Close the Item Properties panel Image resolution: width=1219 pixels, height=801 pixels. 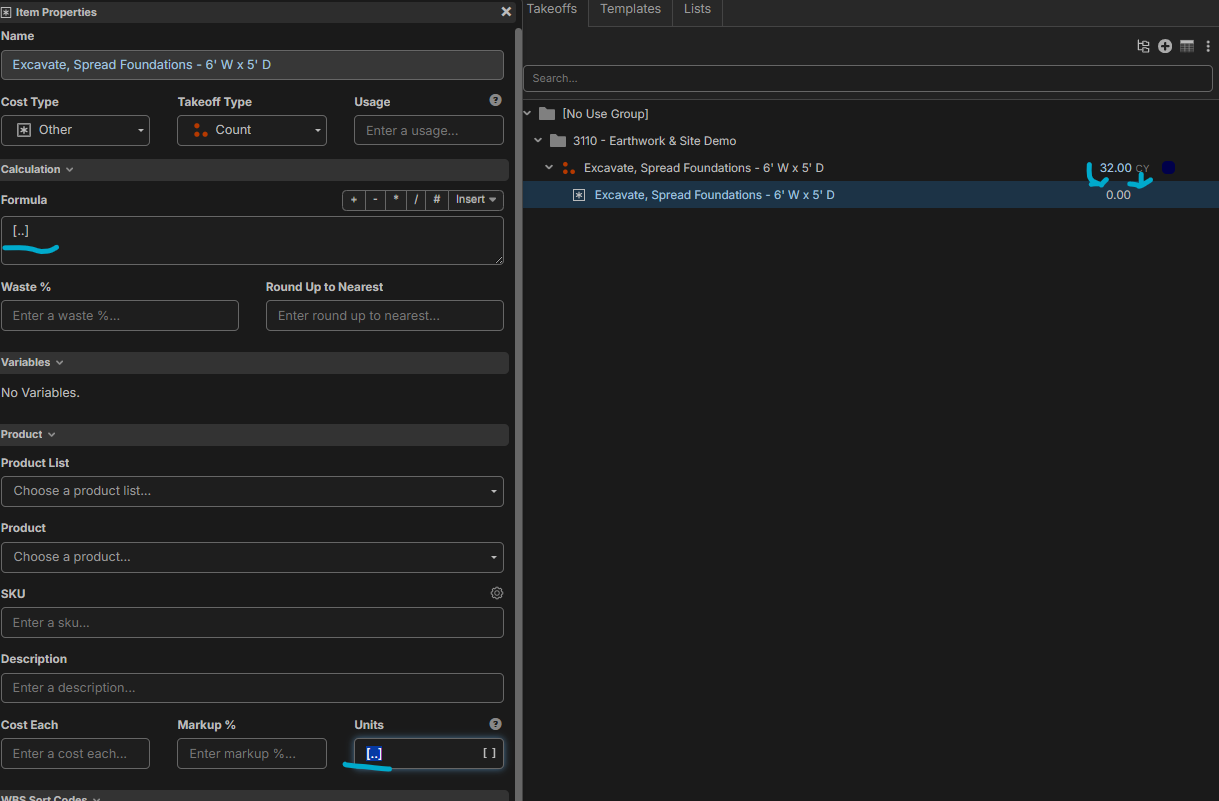click(506, 12)
